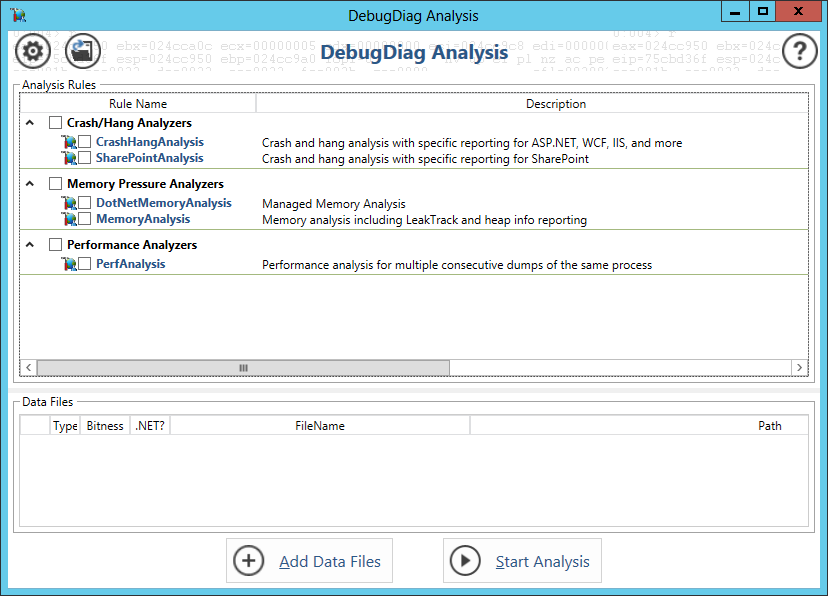Select the Performance Analyzers group label
The height and width of the screenshot is (596, 828).
coord(132,245)
